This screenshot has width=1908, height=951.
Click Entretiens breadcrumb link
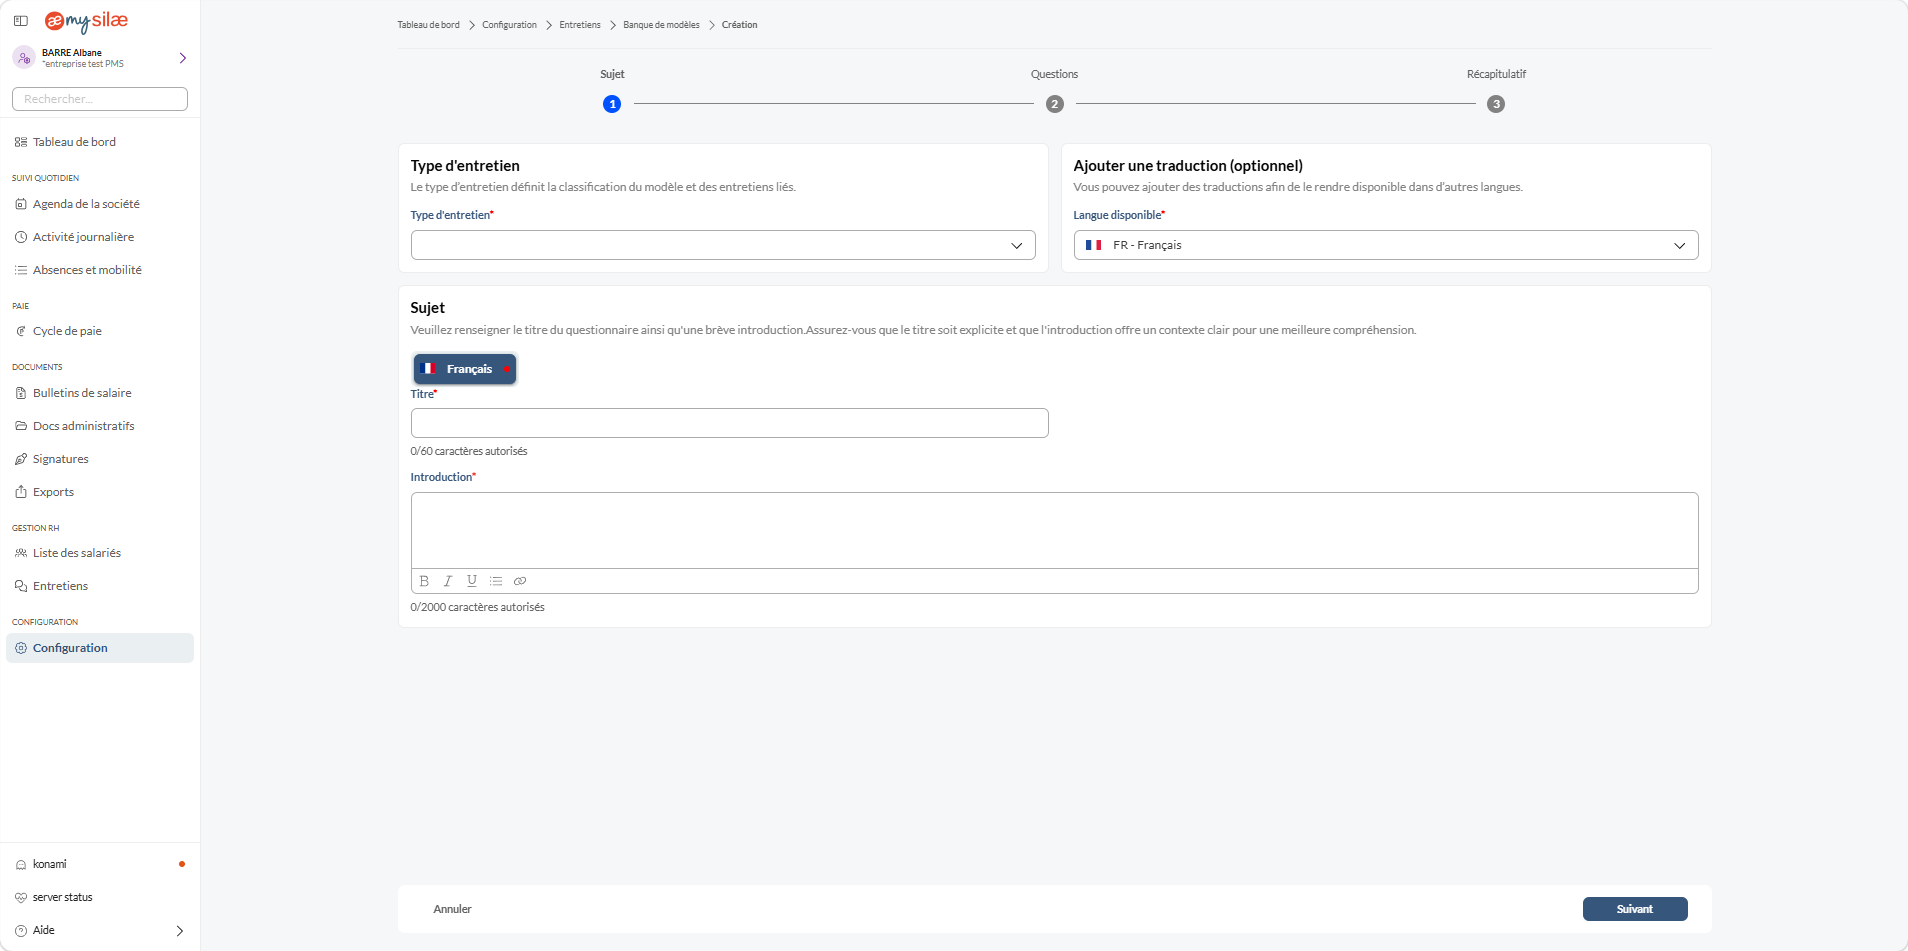click(580, 25)
